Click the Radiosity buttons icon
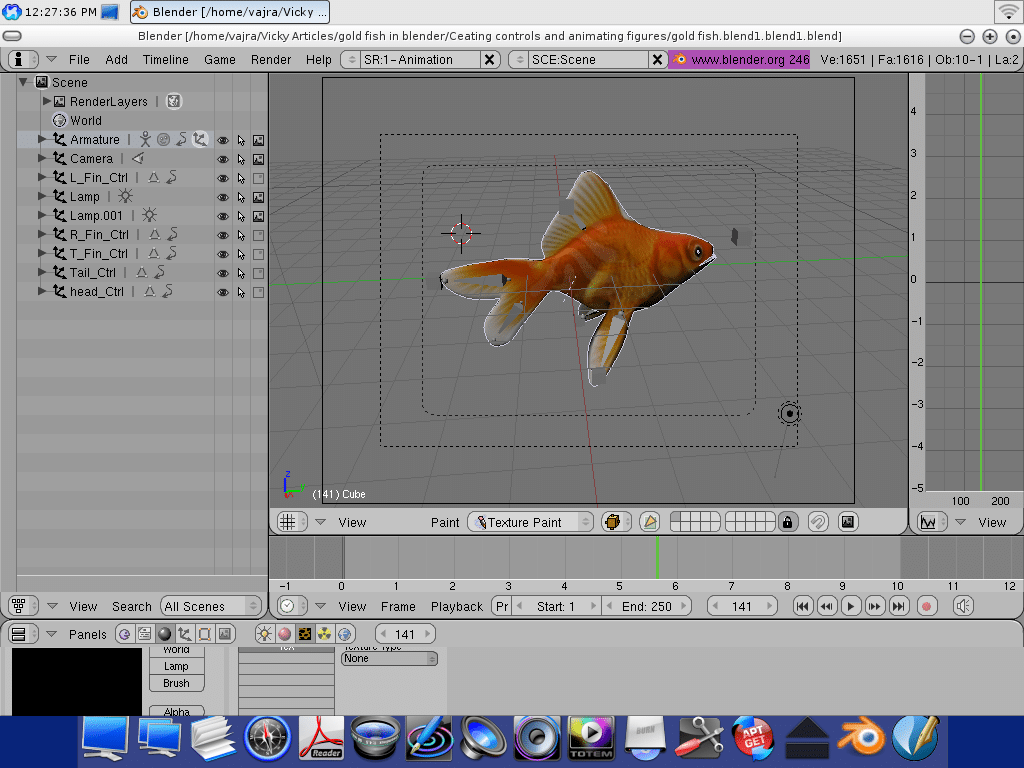The image size is (1024, 768). (x=325, y=634)
